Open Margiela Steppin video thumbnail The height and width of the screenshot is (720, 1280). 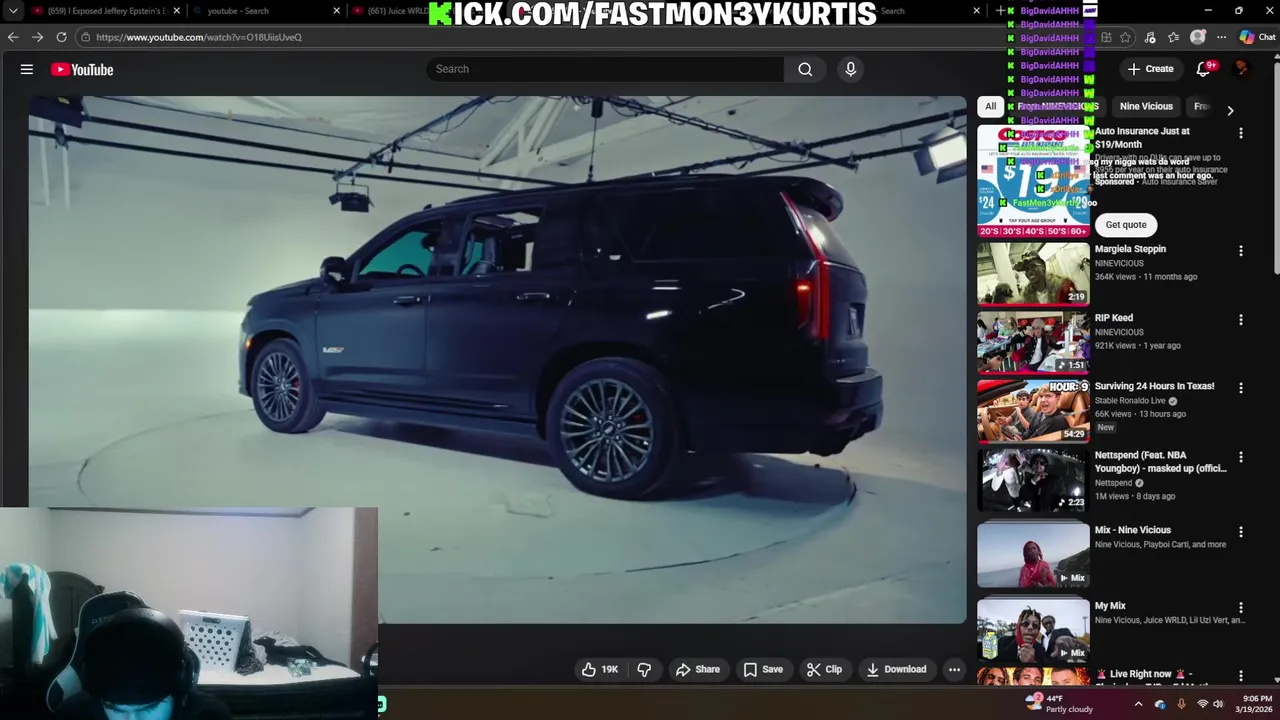coord(1033,273)
